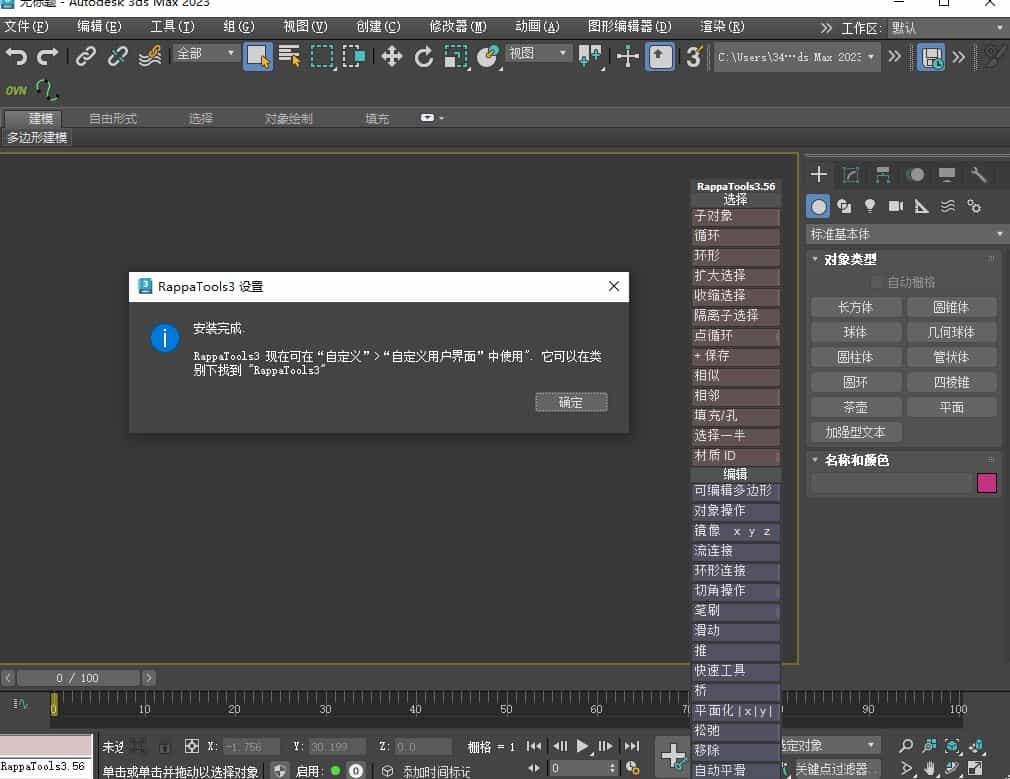Viewport: 1010px width, 779px height.
Task: Click the object name input field
Action: [891, 483]
